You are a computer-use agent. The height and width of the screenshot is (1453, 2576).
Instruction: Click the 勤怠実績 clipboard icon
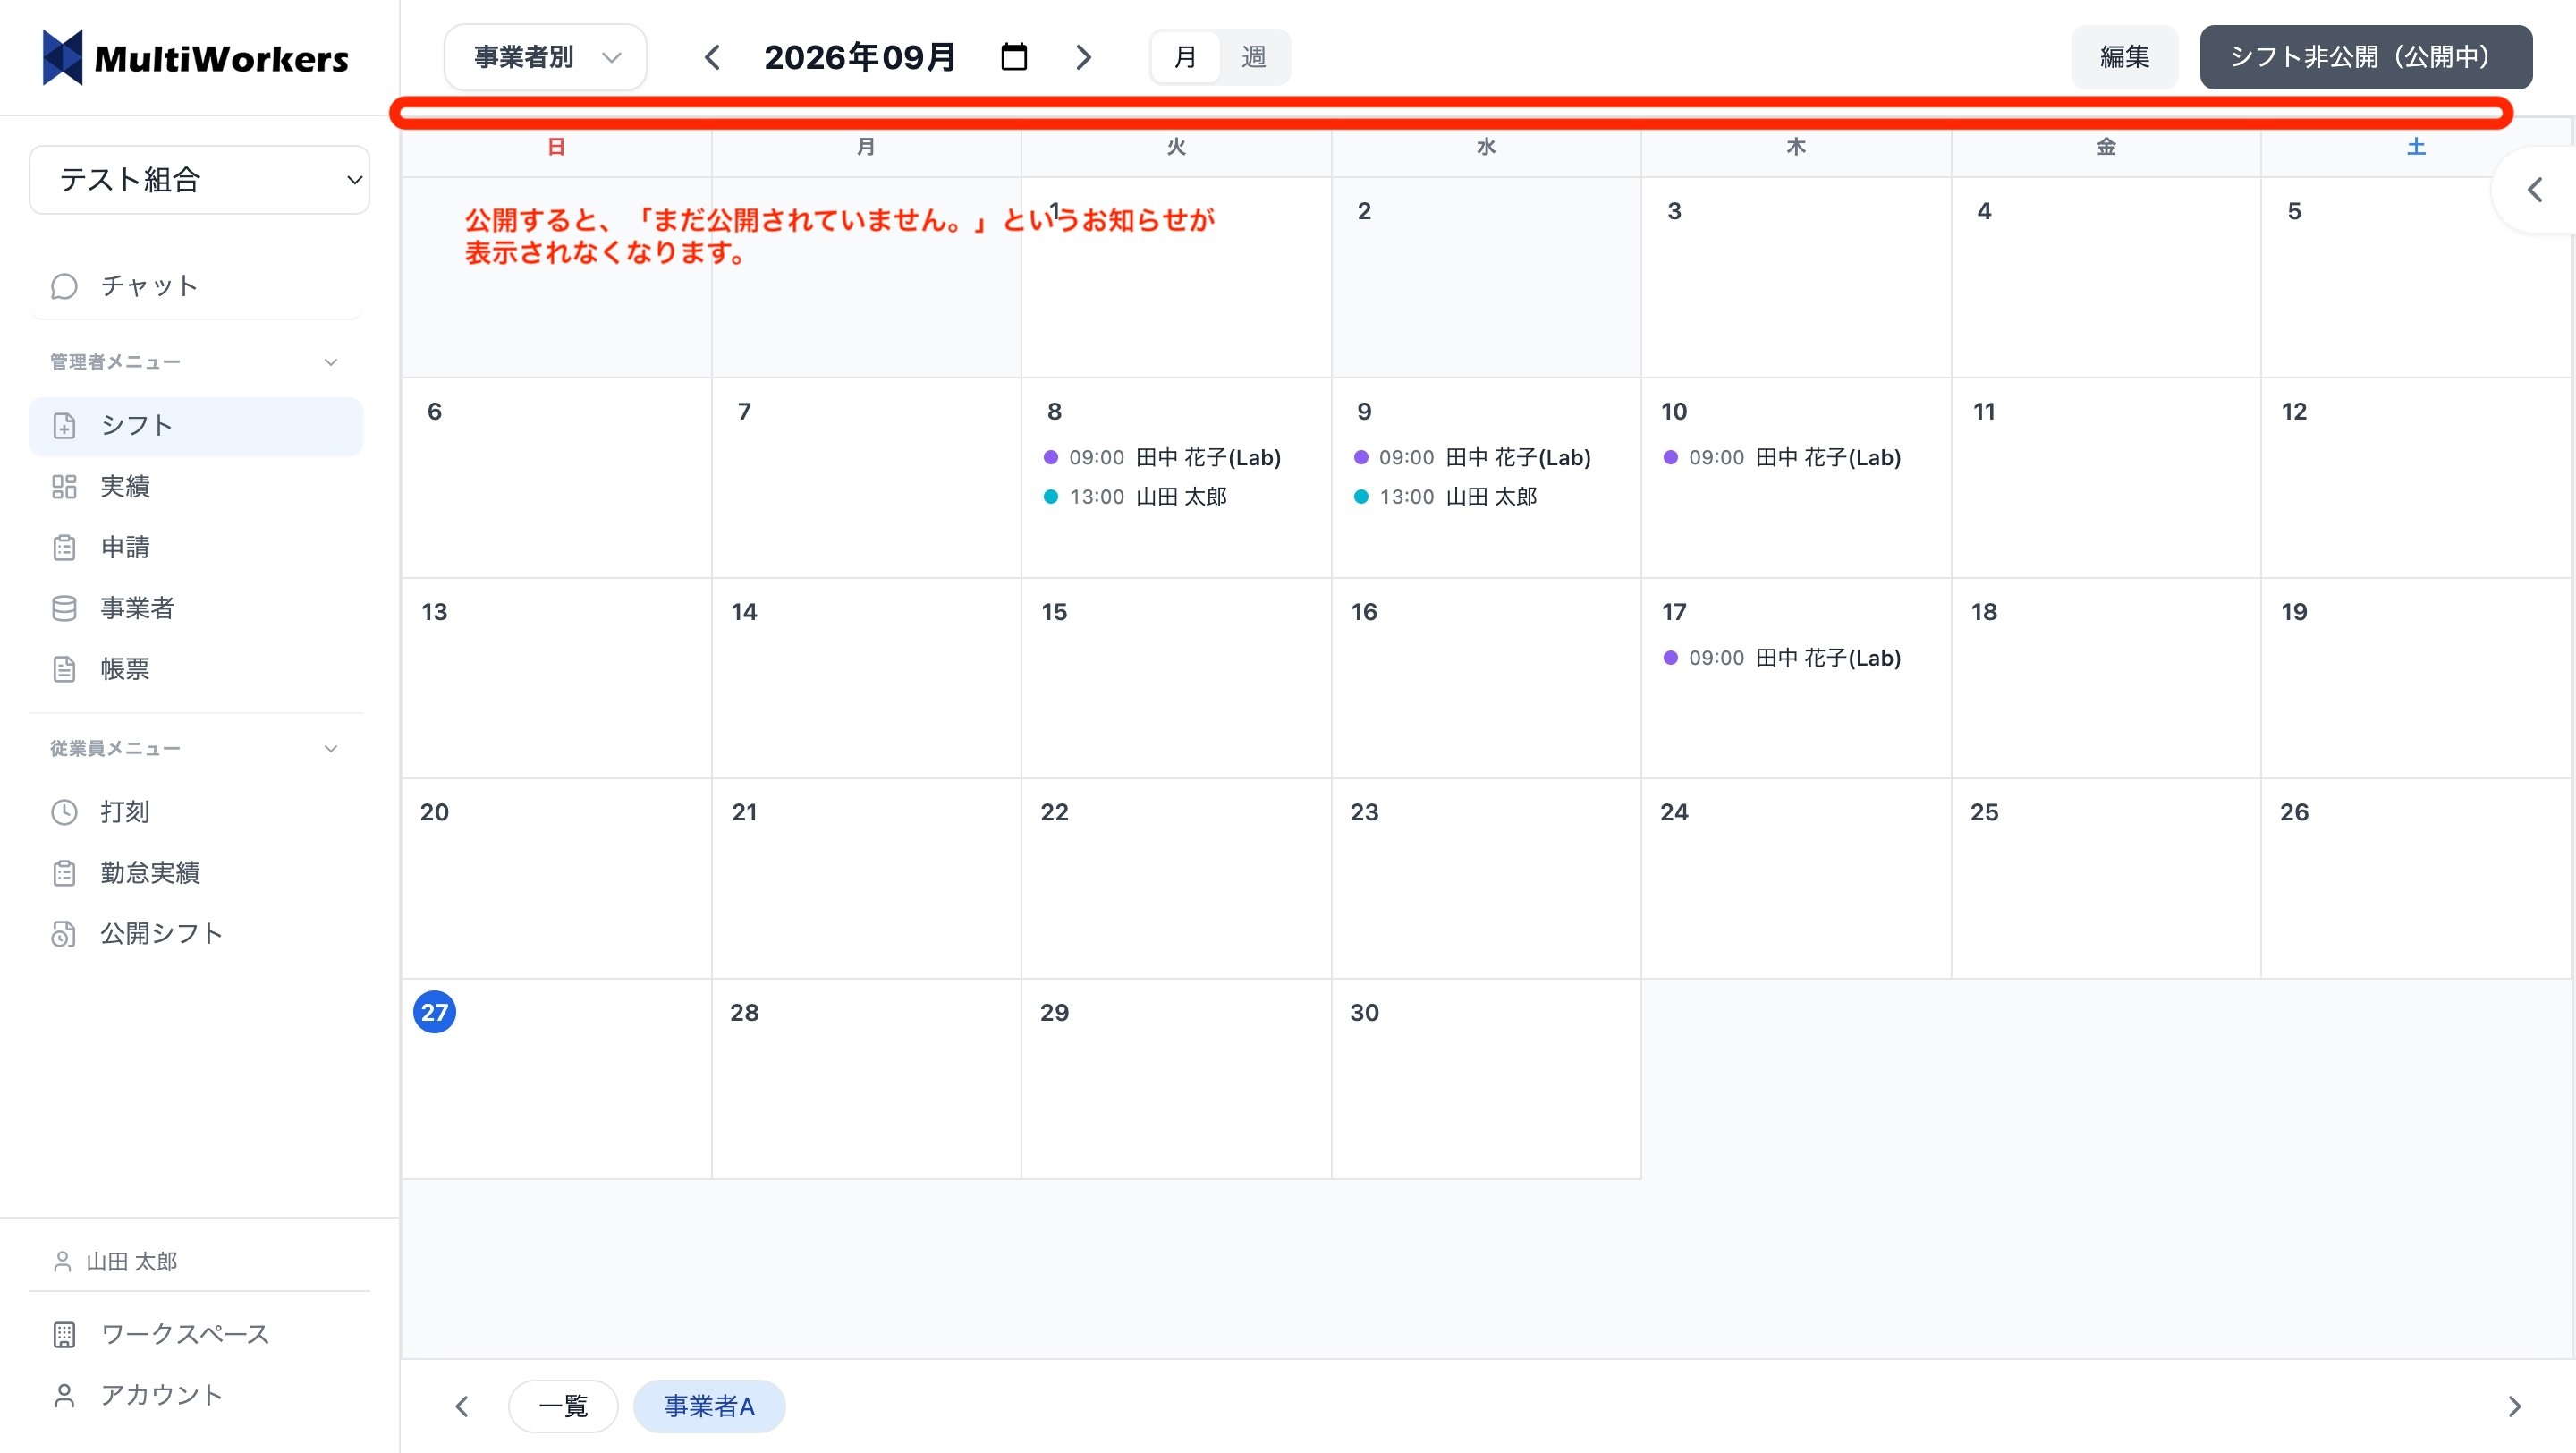click(64, 873)
